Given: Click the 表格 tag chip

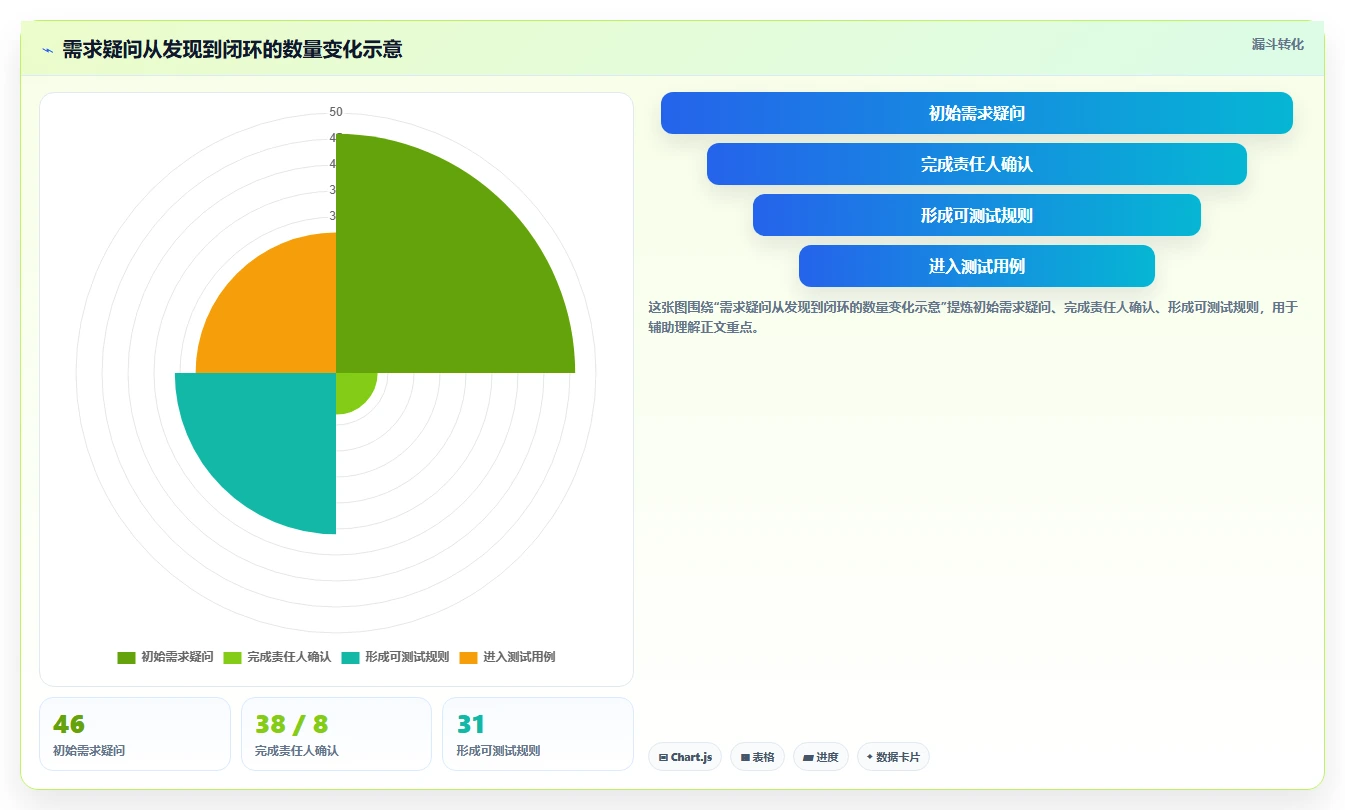Looking at the screenshot, I should (x=757, y=757).
